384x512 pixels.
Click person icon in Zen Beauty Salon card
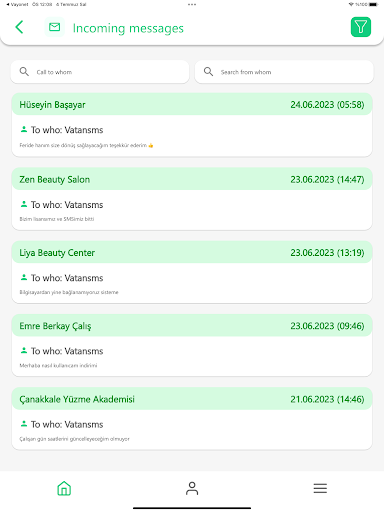pyautogui.click(x=24, y=204)
